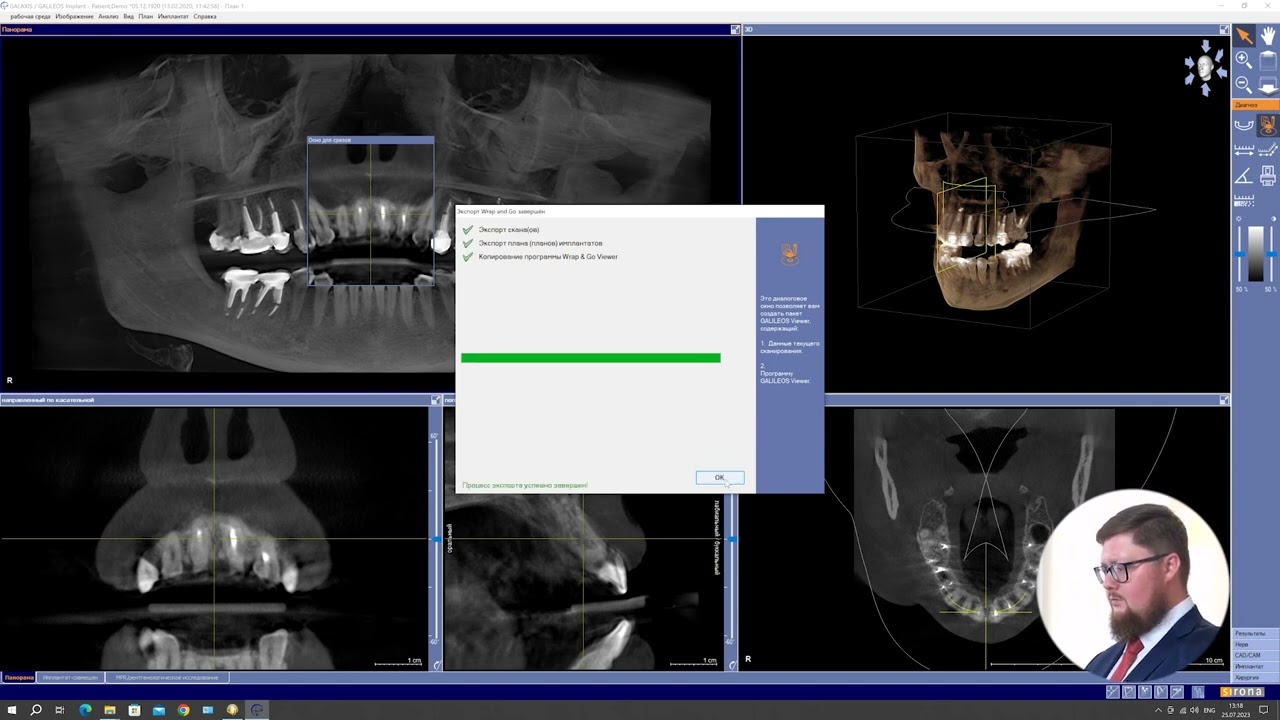The image size is (1280, 720).
Task: Select the 'Диагноз' panel header
Action: coord(1255,105)
